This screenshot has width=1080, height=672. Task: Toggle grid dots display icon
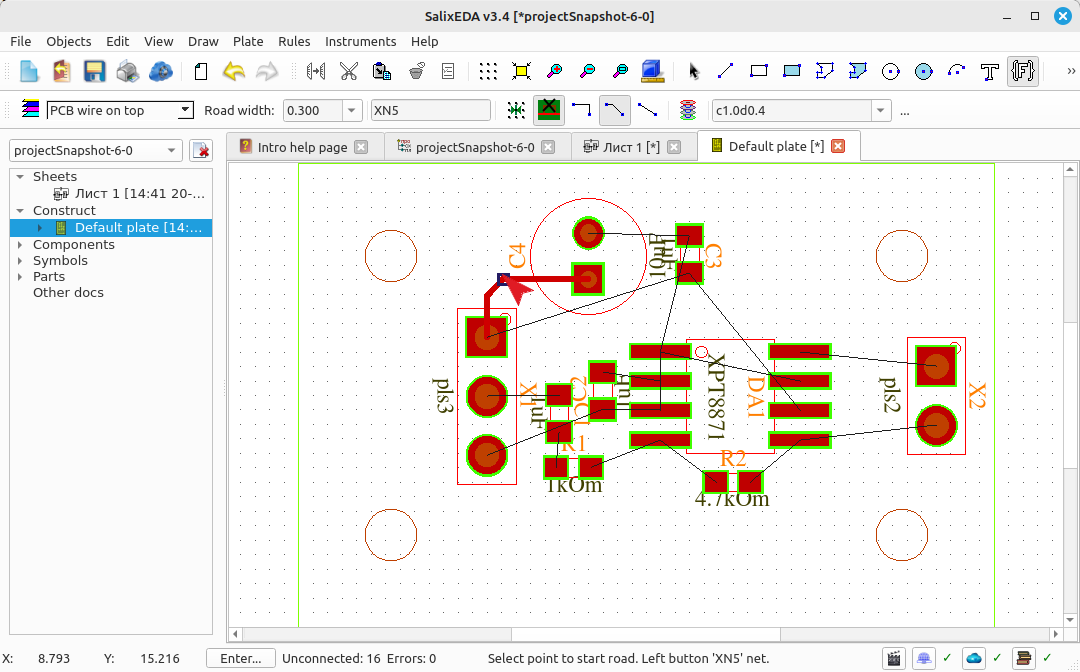point(488,71)
